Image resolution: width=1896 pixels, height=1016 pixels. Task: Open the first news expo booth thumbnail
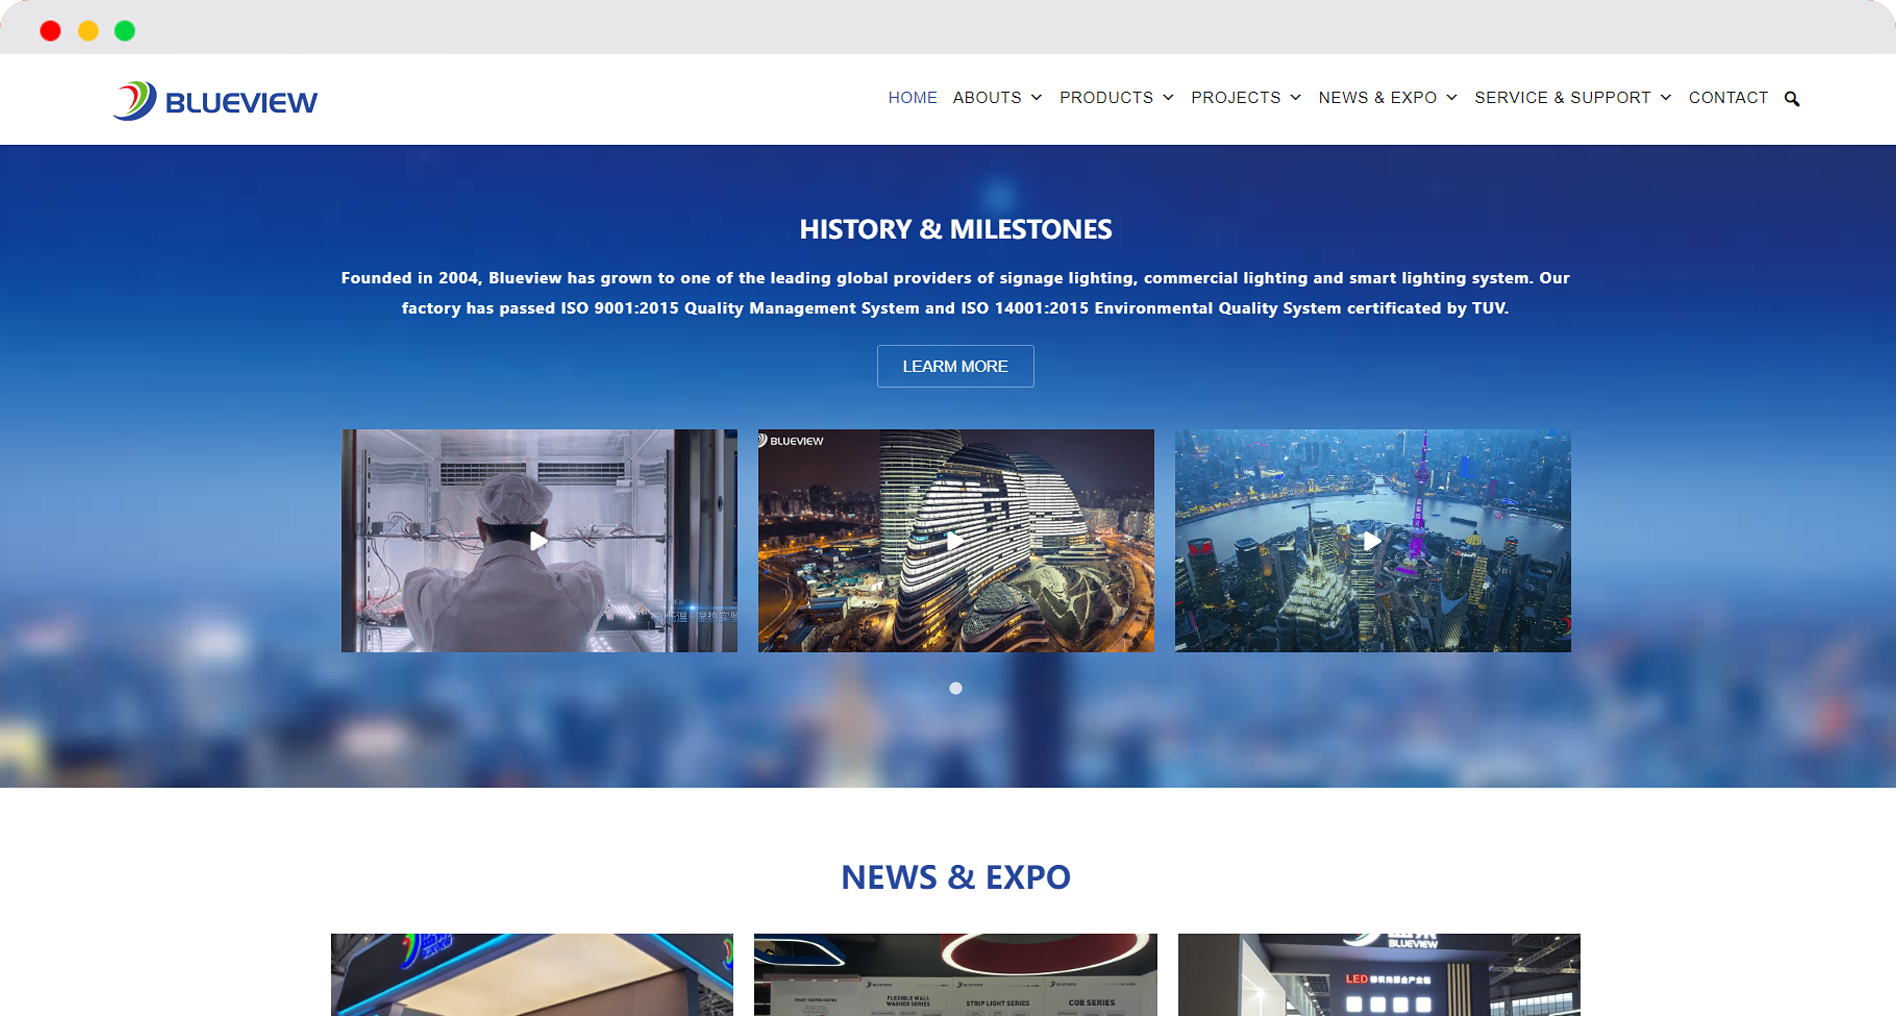pos(532,975)
